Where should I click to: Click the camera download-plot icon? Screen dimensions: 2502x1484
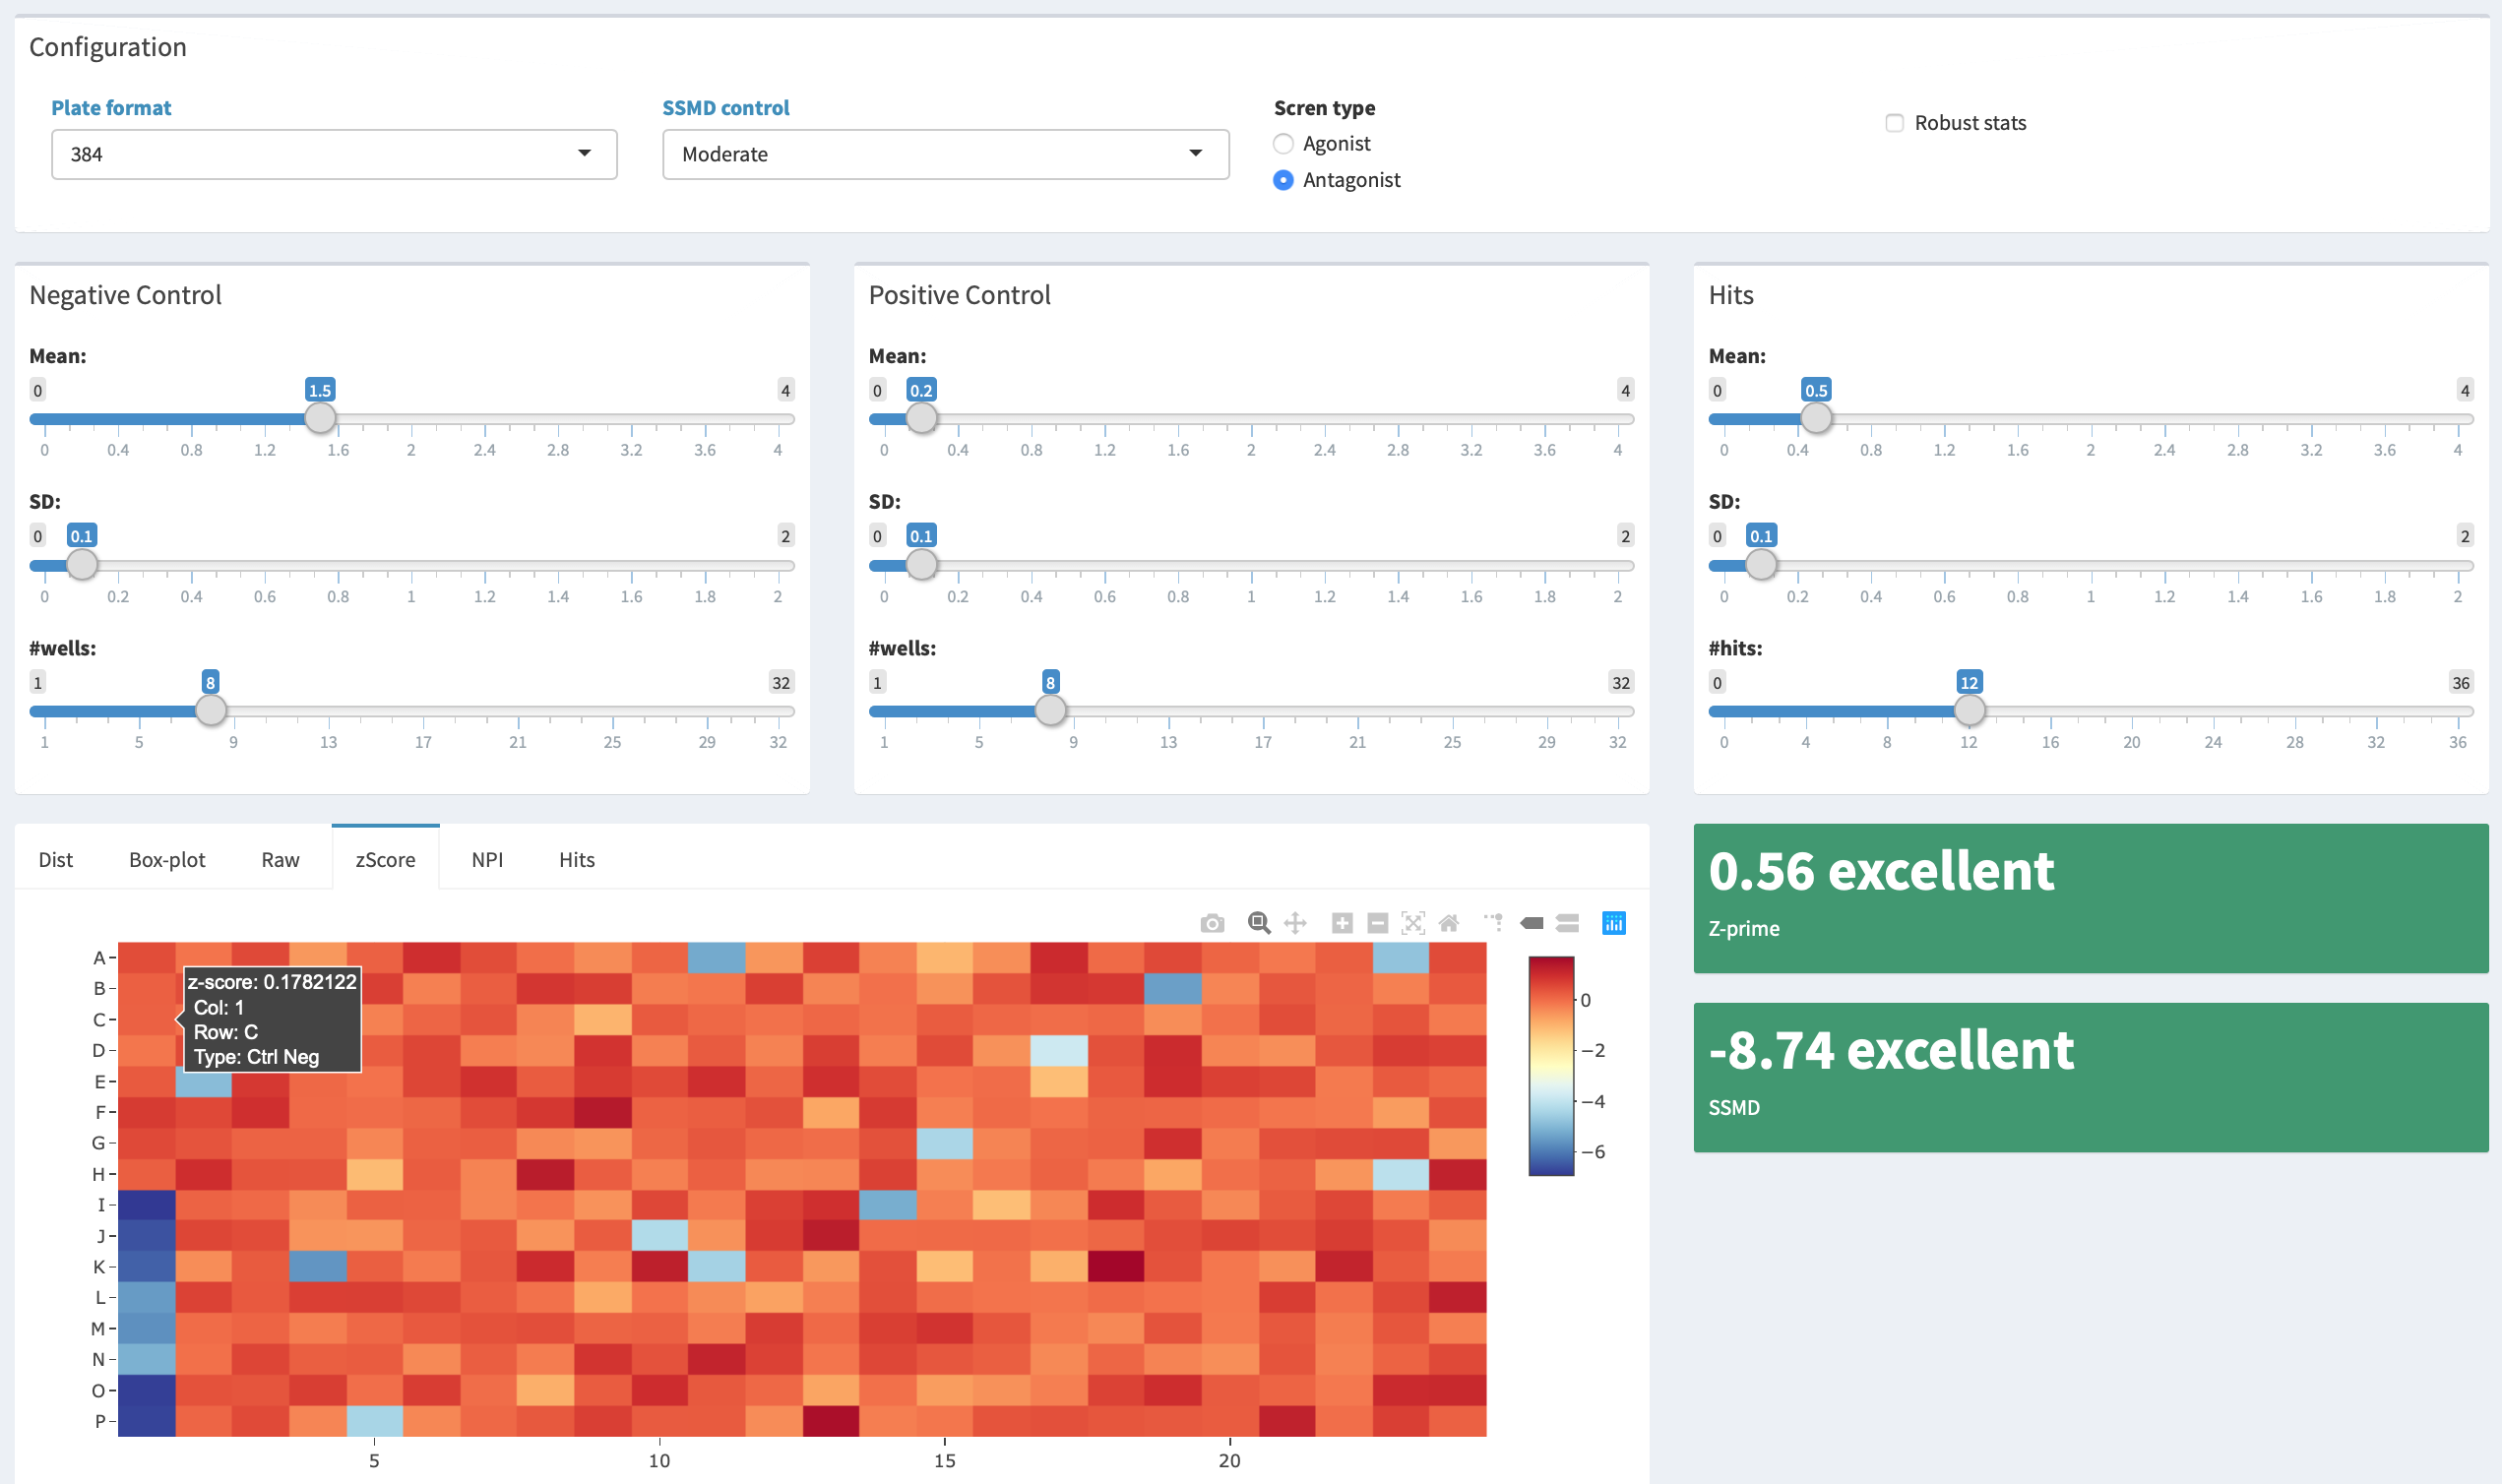coord(1212,923)
